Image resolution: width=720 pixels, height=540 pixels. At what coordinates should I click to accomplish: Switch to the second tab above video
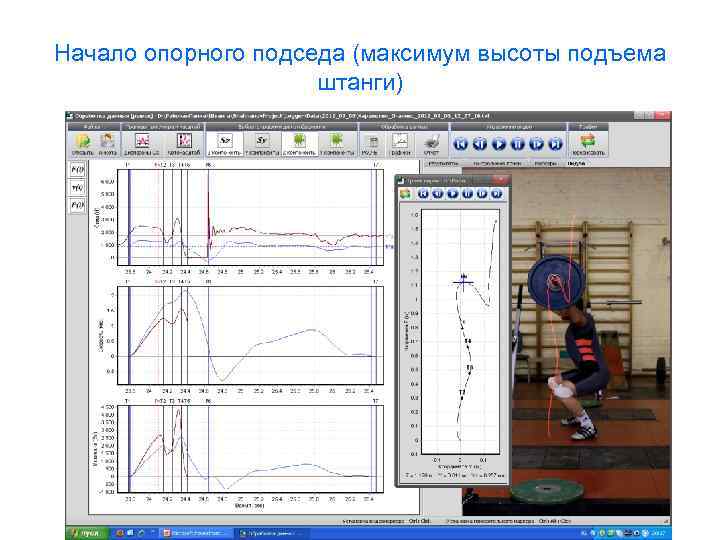pyautogui.click(x=497, y=163)
